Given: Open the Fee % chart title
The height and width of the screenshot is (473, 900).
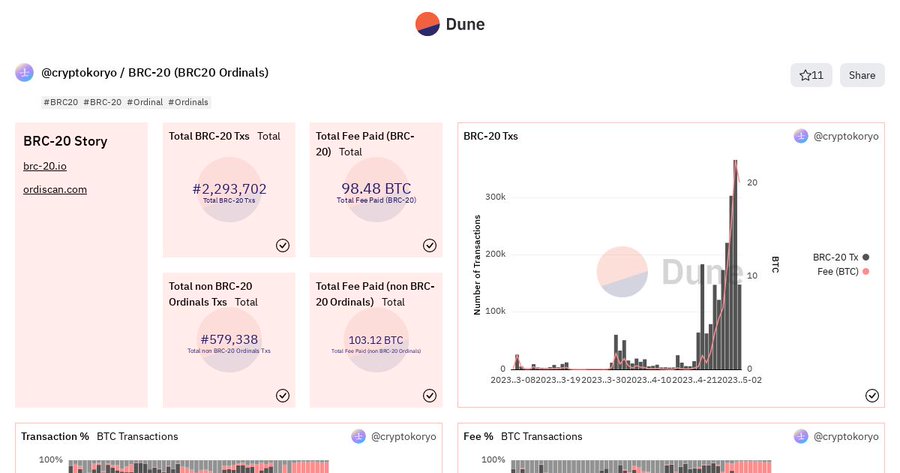Looking at the screenshot, I should click(x=478, y=436).
